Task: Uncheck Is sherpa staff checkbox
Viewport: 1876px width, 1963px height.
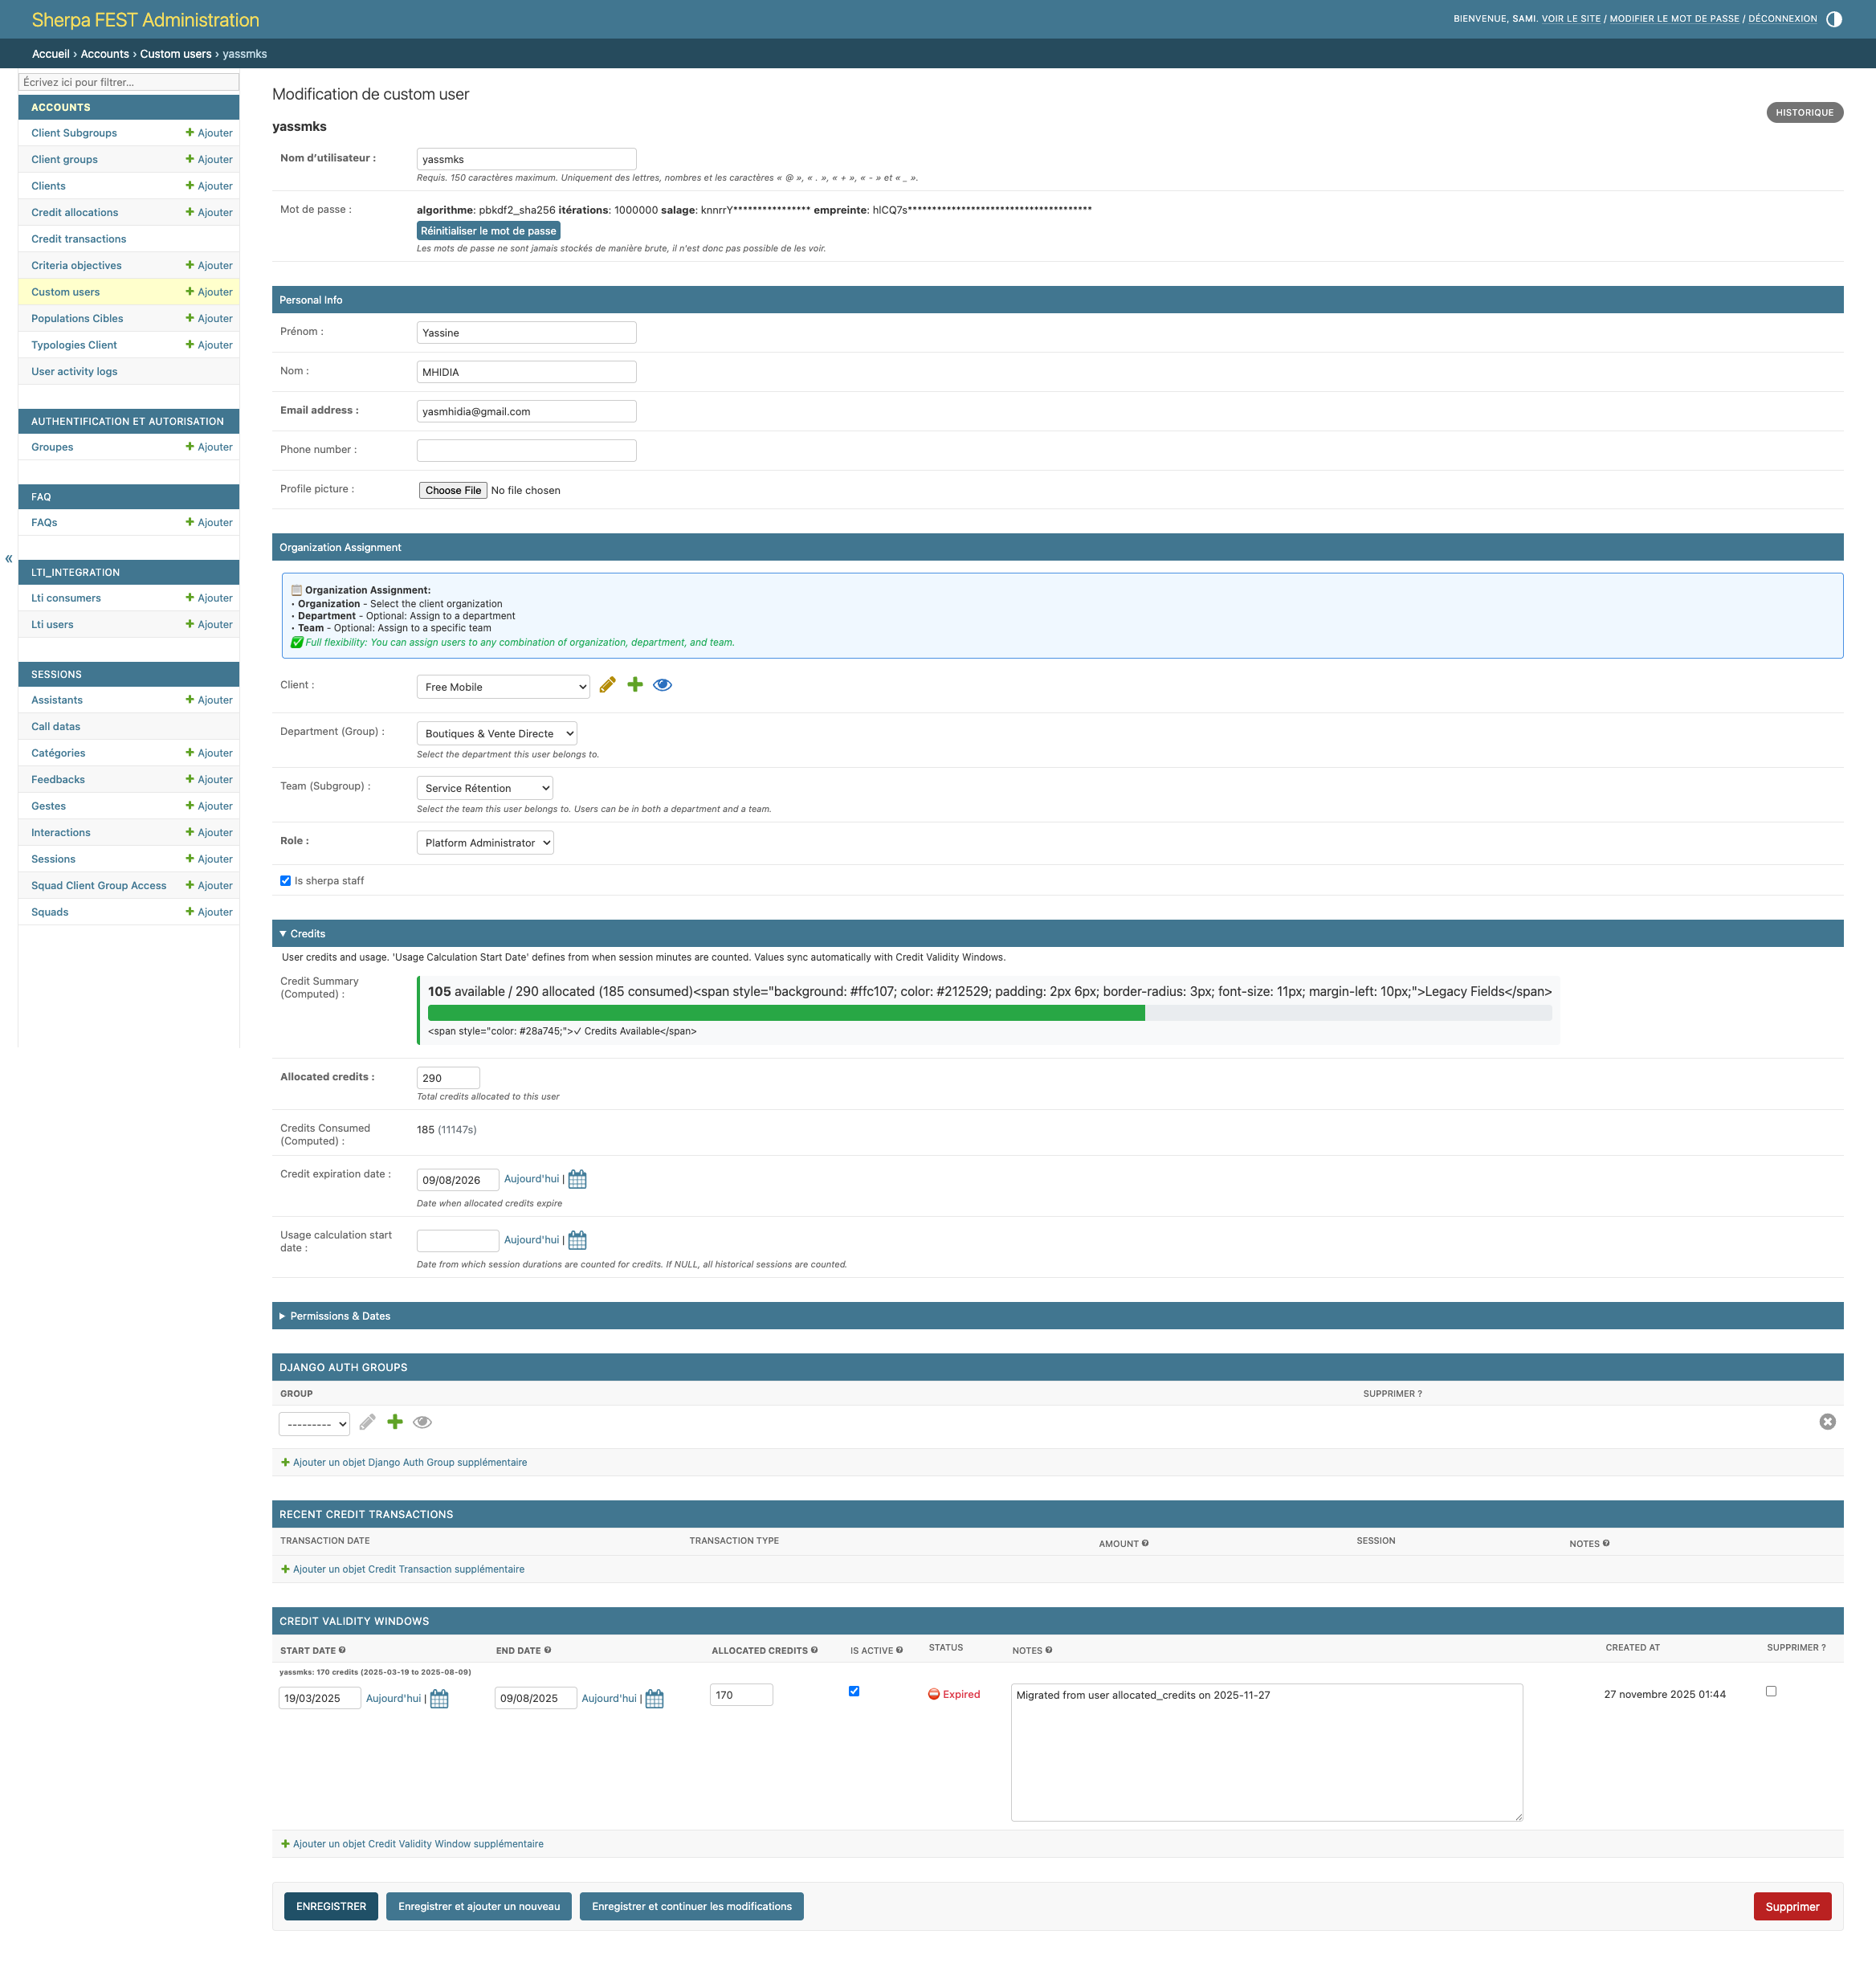Action: 285,881
